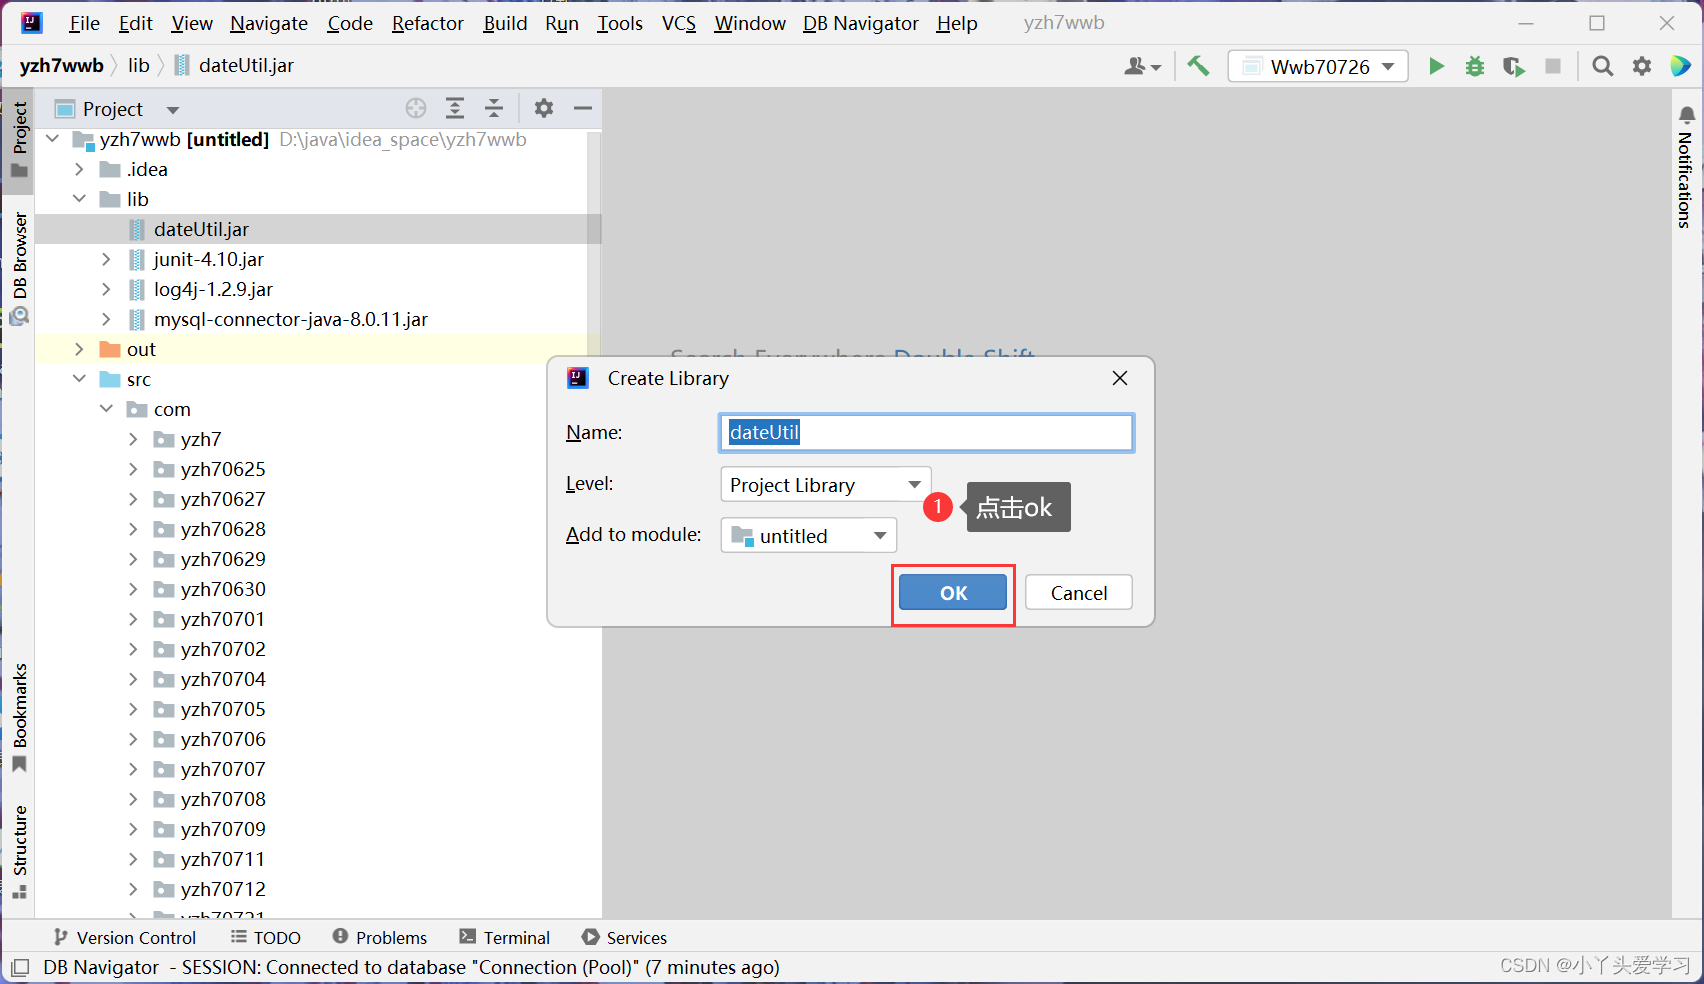Viewport: 1704px width, 984px height.
Task: Open the Add to module dropdown
Action: coord(808,536)
